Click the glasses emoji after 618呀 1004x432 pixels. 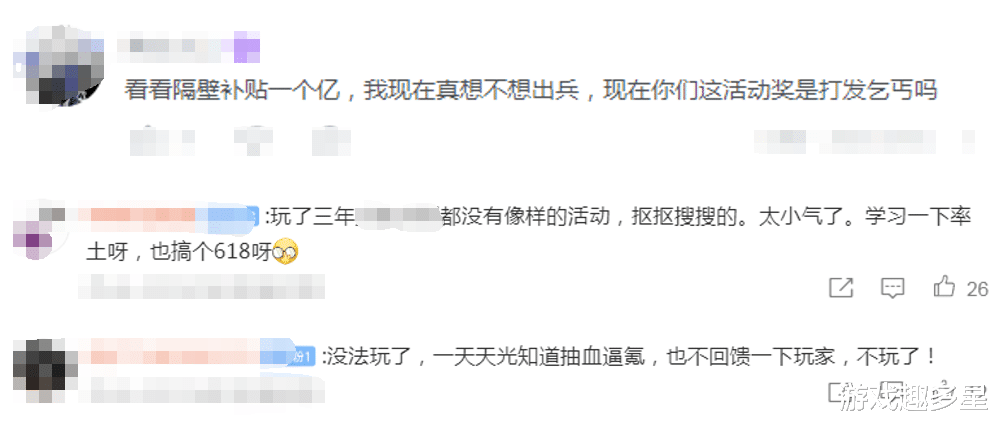pyautogui.click(x=286, y=253)
